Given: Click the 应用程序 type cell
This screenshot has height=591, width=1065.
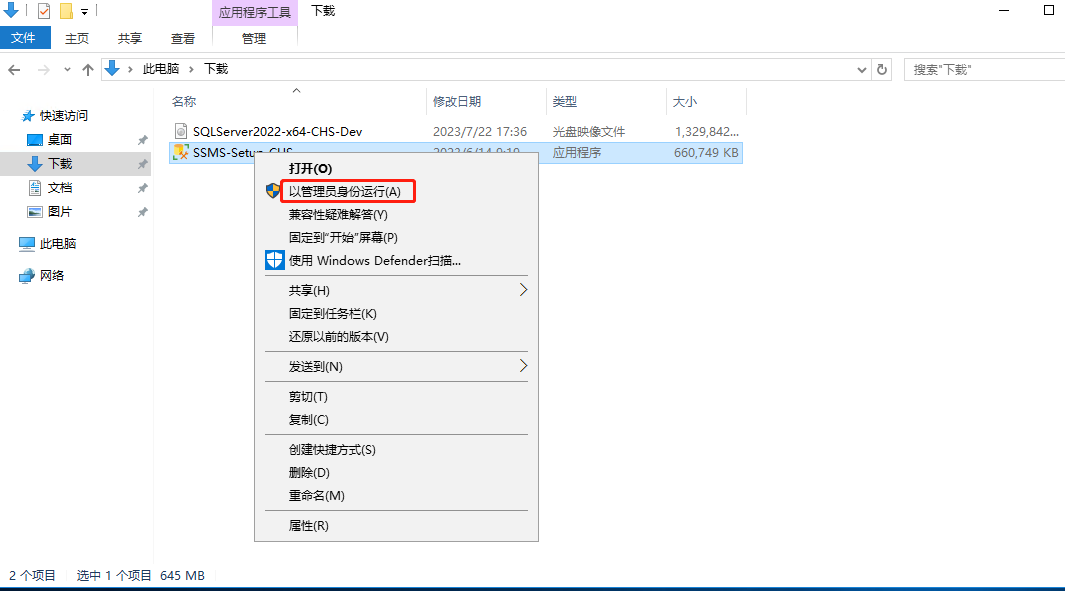Looking at the screenshot, I should (577, 153).
